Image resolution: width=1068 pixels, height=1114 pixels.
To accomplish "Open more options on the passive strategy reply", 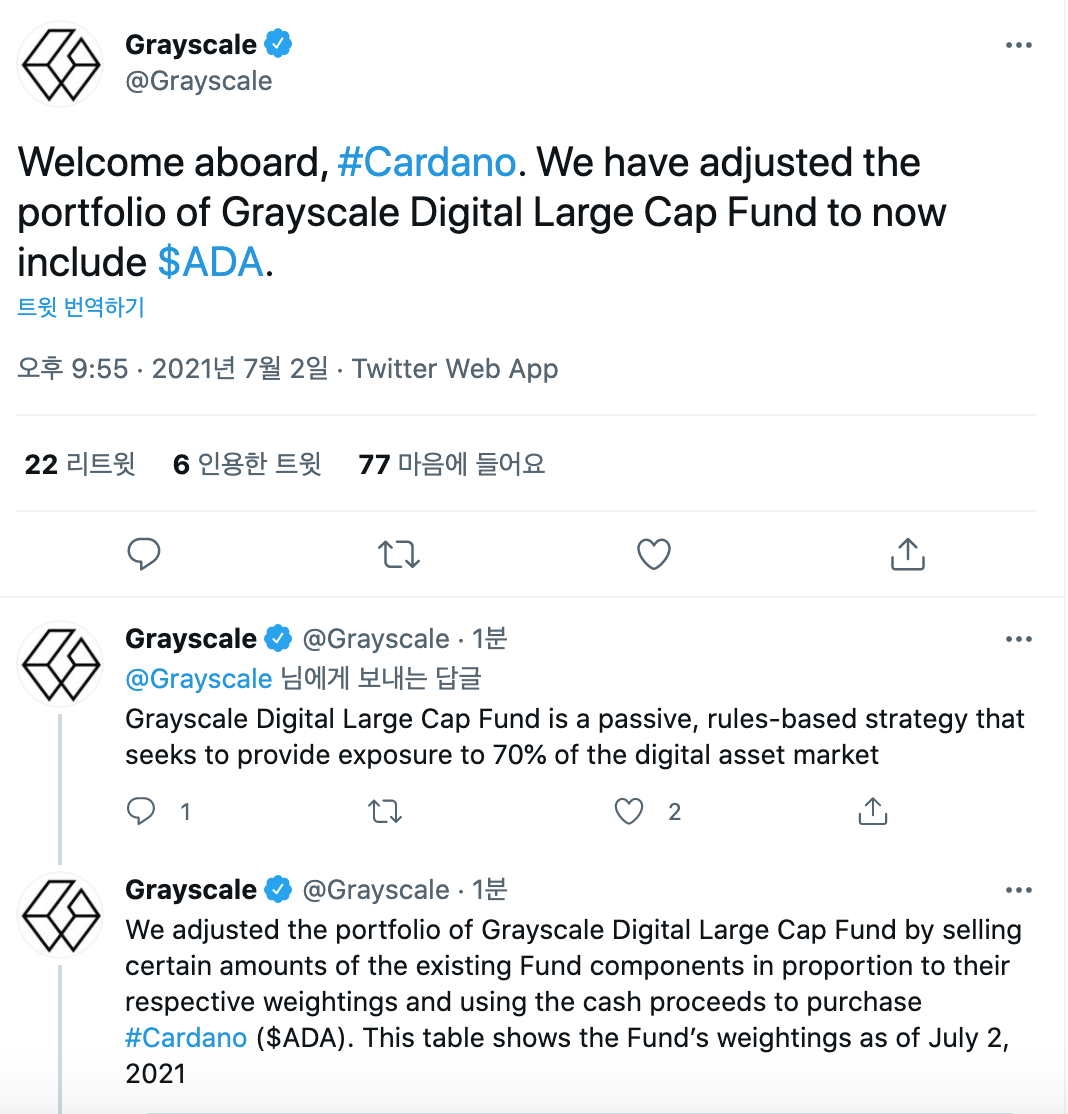I will 1018,640.
